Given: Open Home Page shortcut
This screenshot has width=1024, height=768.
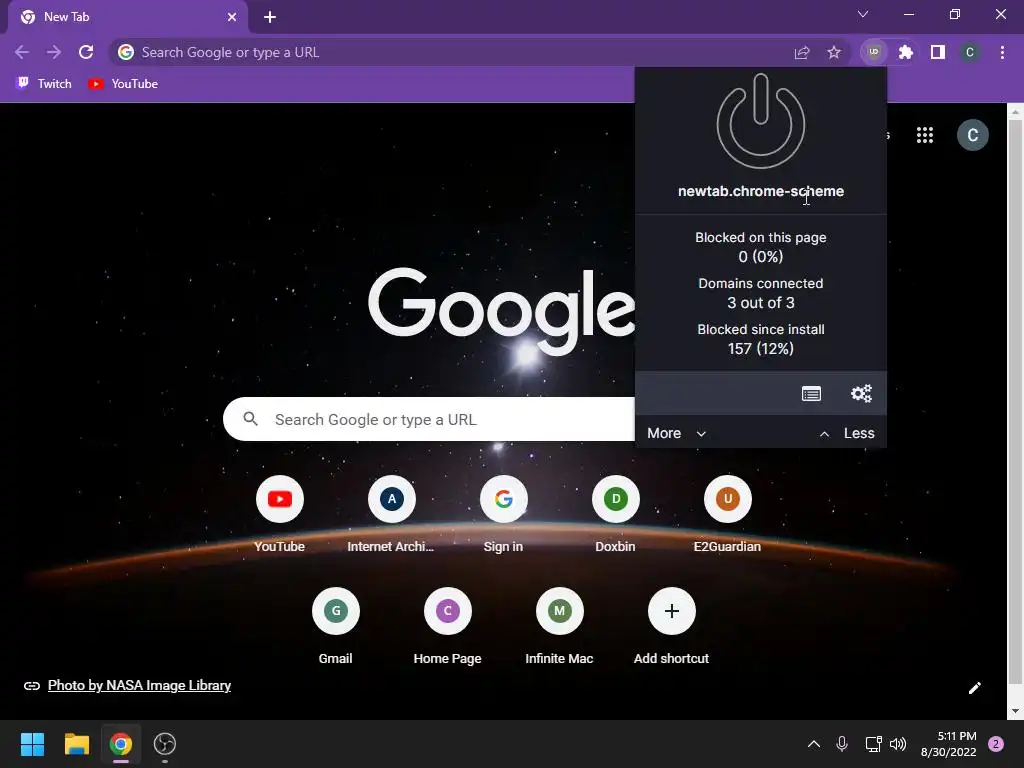Looking at the screenshot, I should click(x=447, y=627).
